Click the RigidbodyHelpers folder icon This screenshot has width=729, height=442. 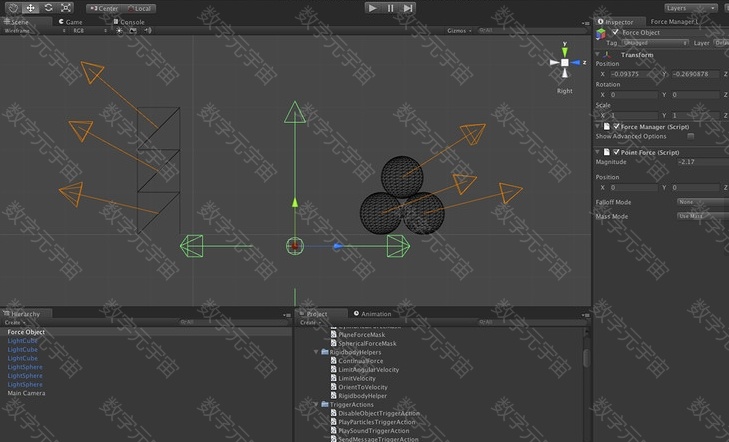[325, 352]
